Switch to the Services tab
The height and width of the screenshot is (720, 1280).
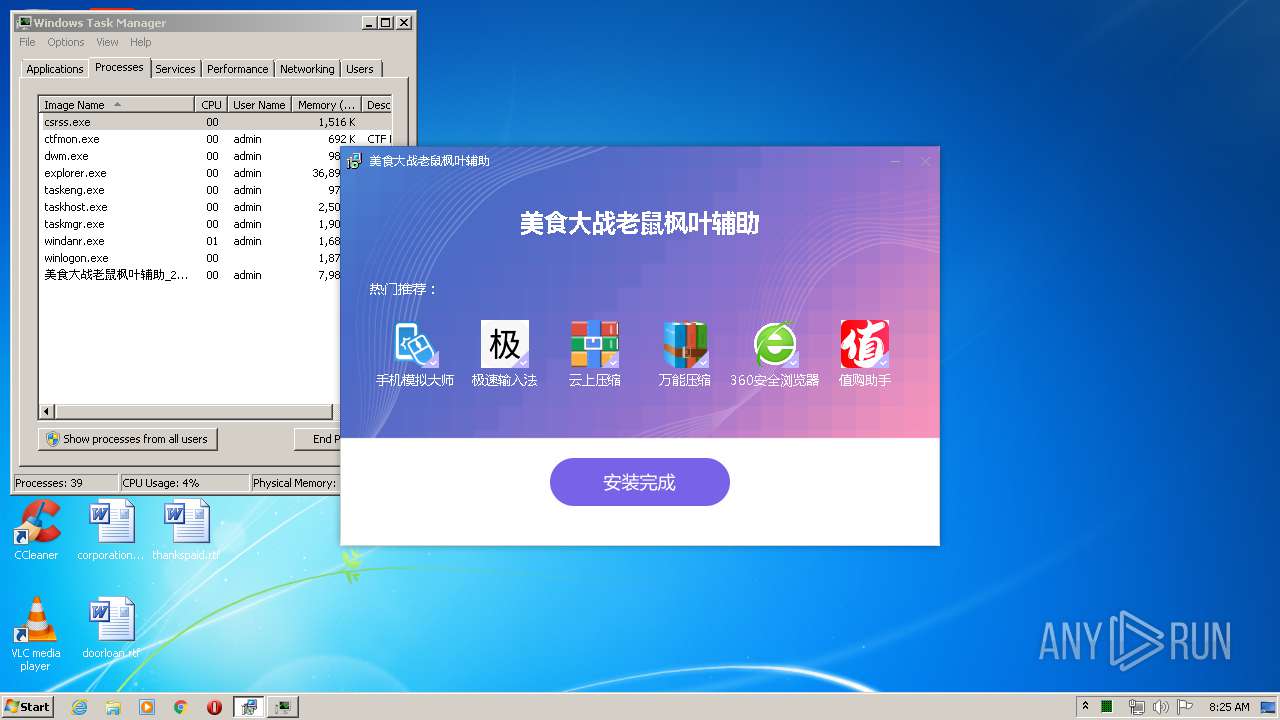[x=175, y=69]
